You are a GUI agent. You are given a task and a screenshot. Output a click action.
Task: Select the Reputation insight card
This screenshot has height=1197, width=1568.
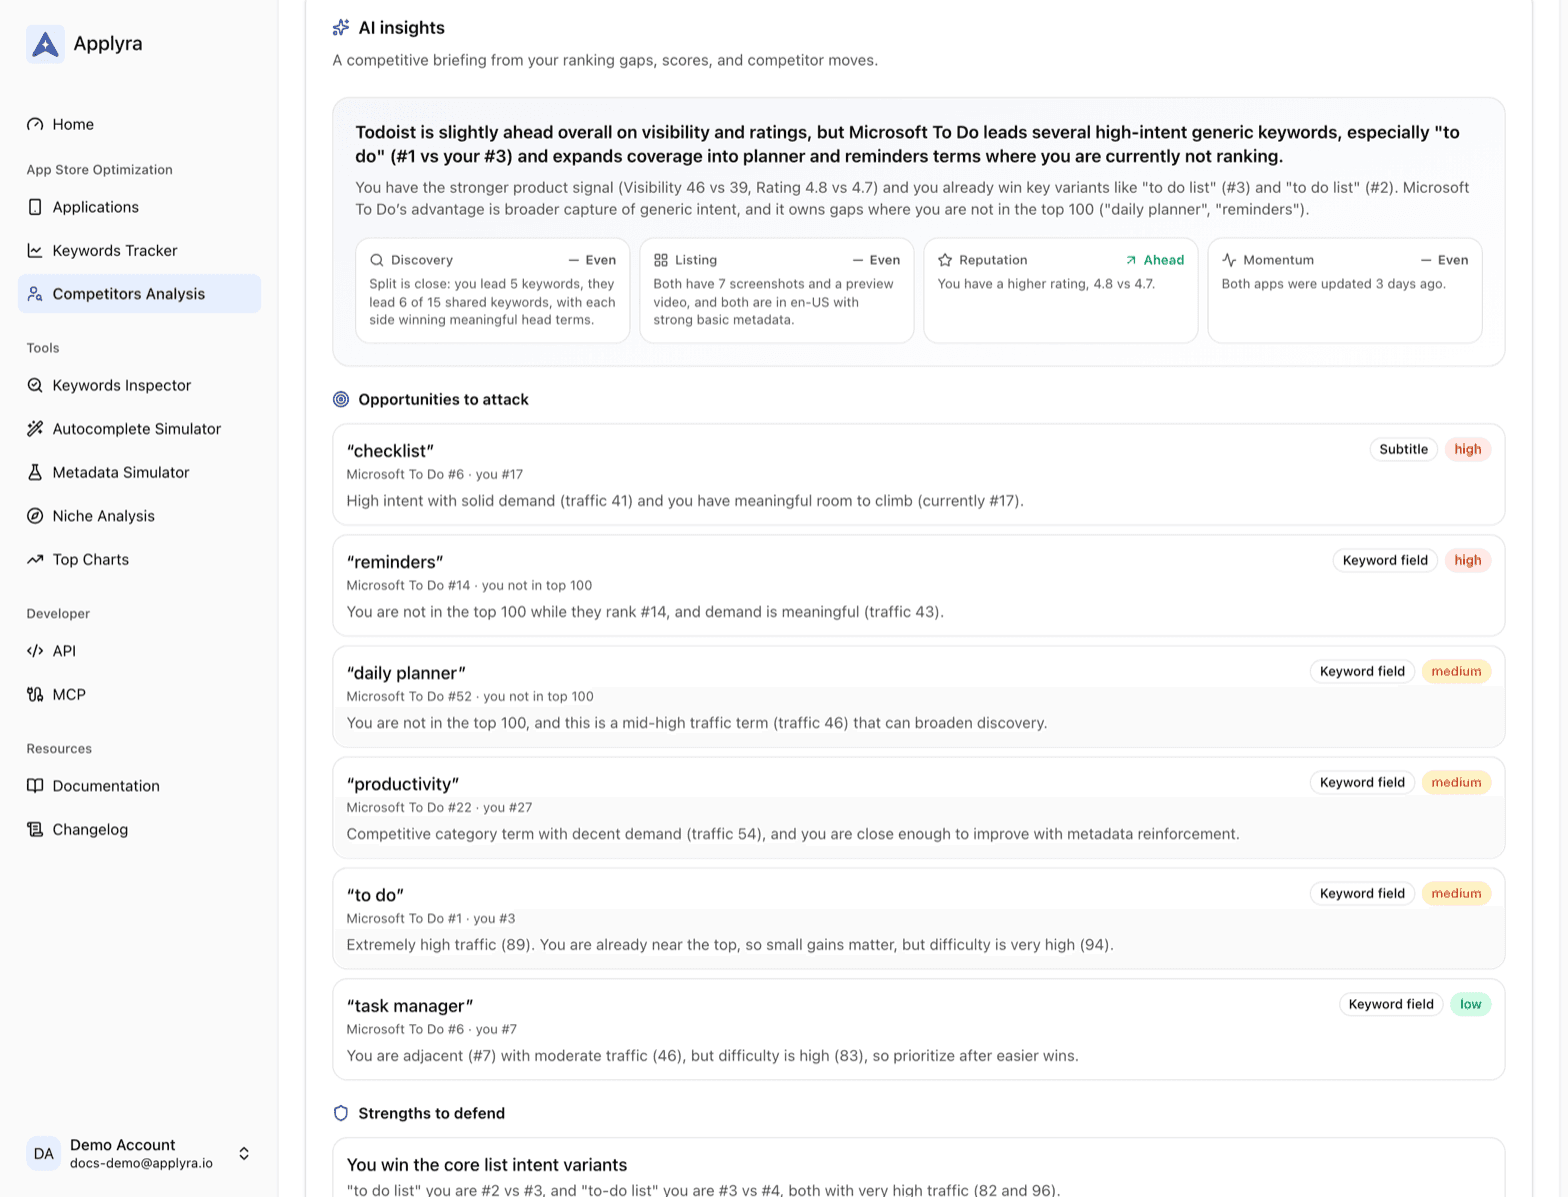(1060, 290)
